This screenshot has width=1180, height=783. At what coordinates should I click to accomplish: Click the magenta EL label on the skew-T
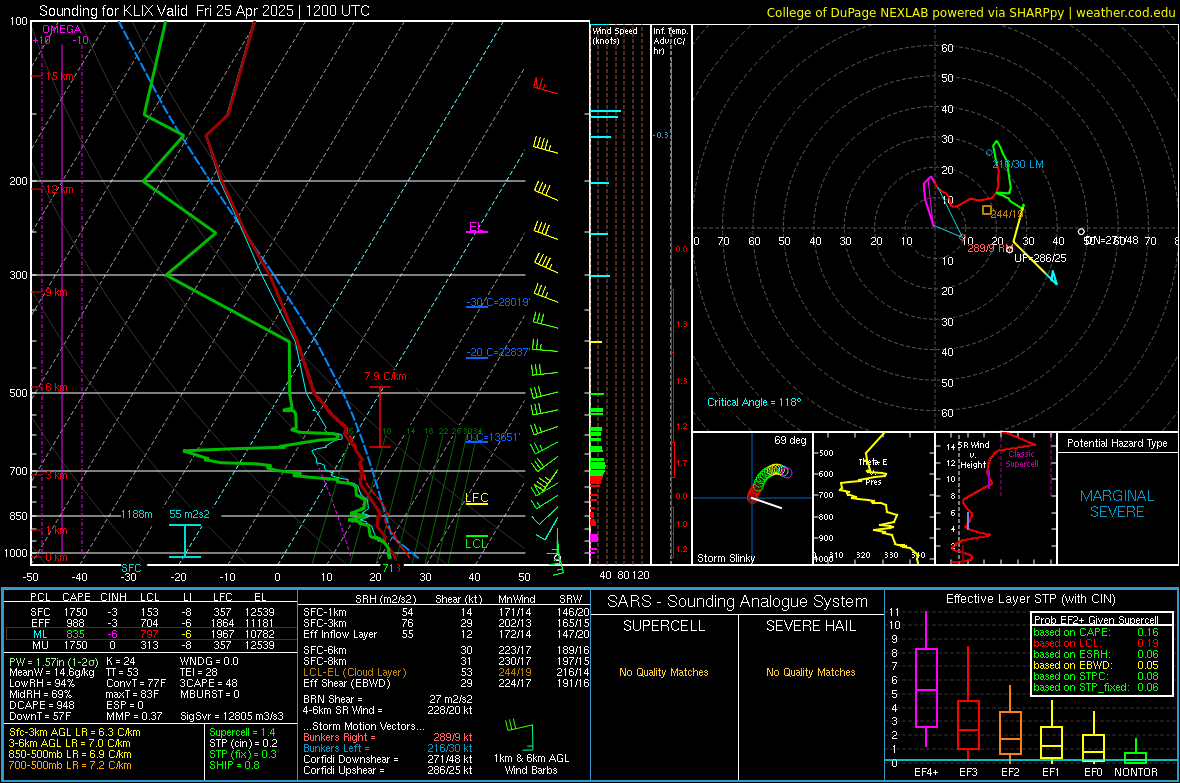click(475, 227)
